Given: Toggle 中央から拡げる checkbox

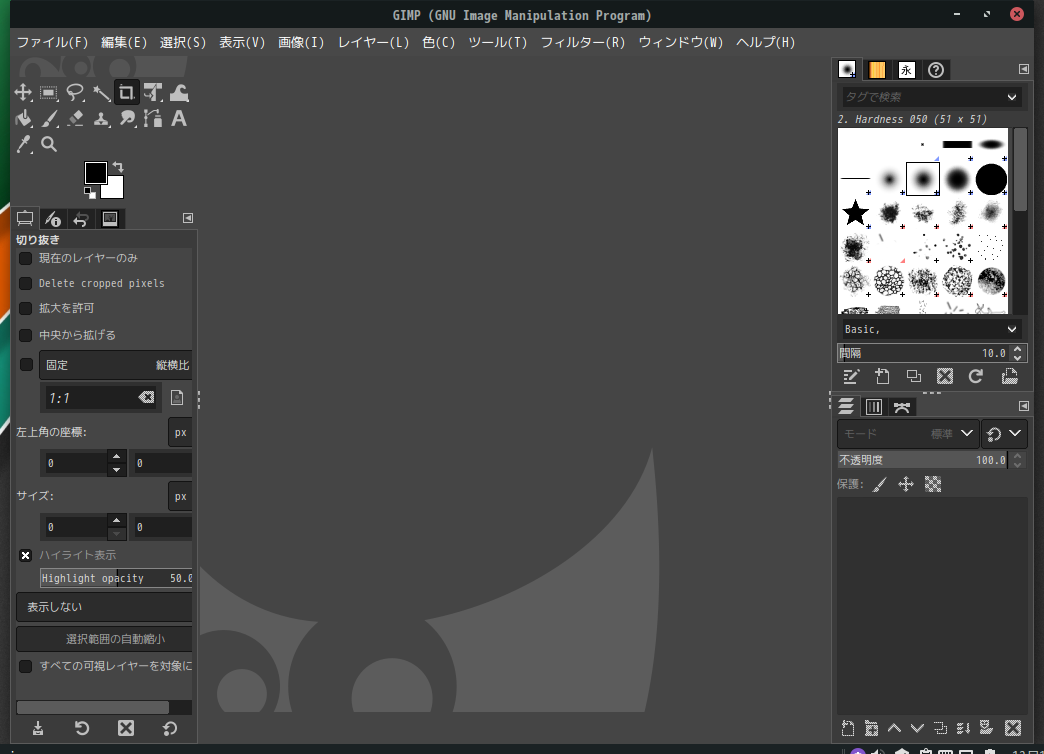Looking at the screenshot, I should 25,335.
